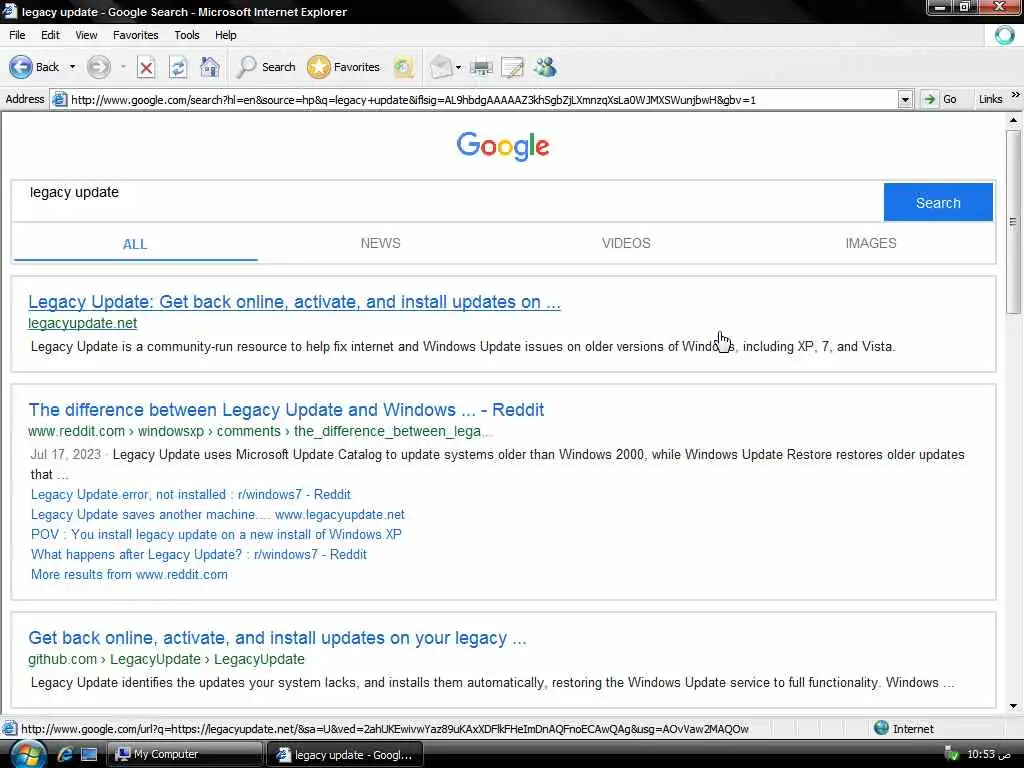Screen dimensions: 1024x768
Task: Click the Mail envelope icon
Action: [x=441, y=67]
